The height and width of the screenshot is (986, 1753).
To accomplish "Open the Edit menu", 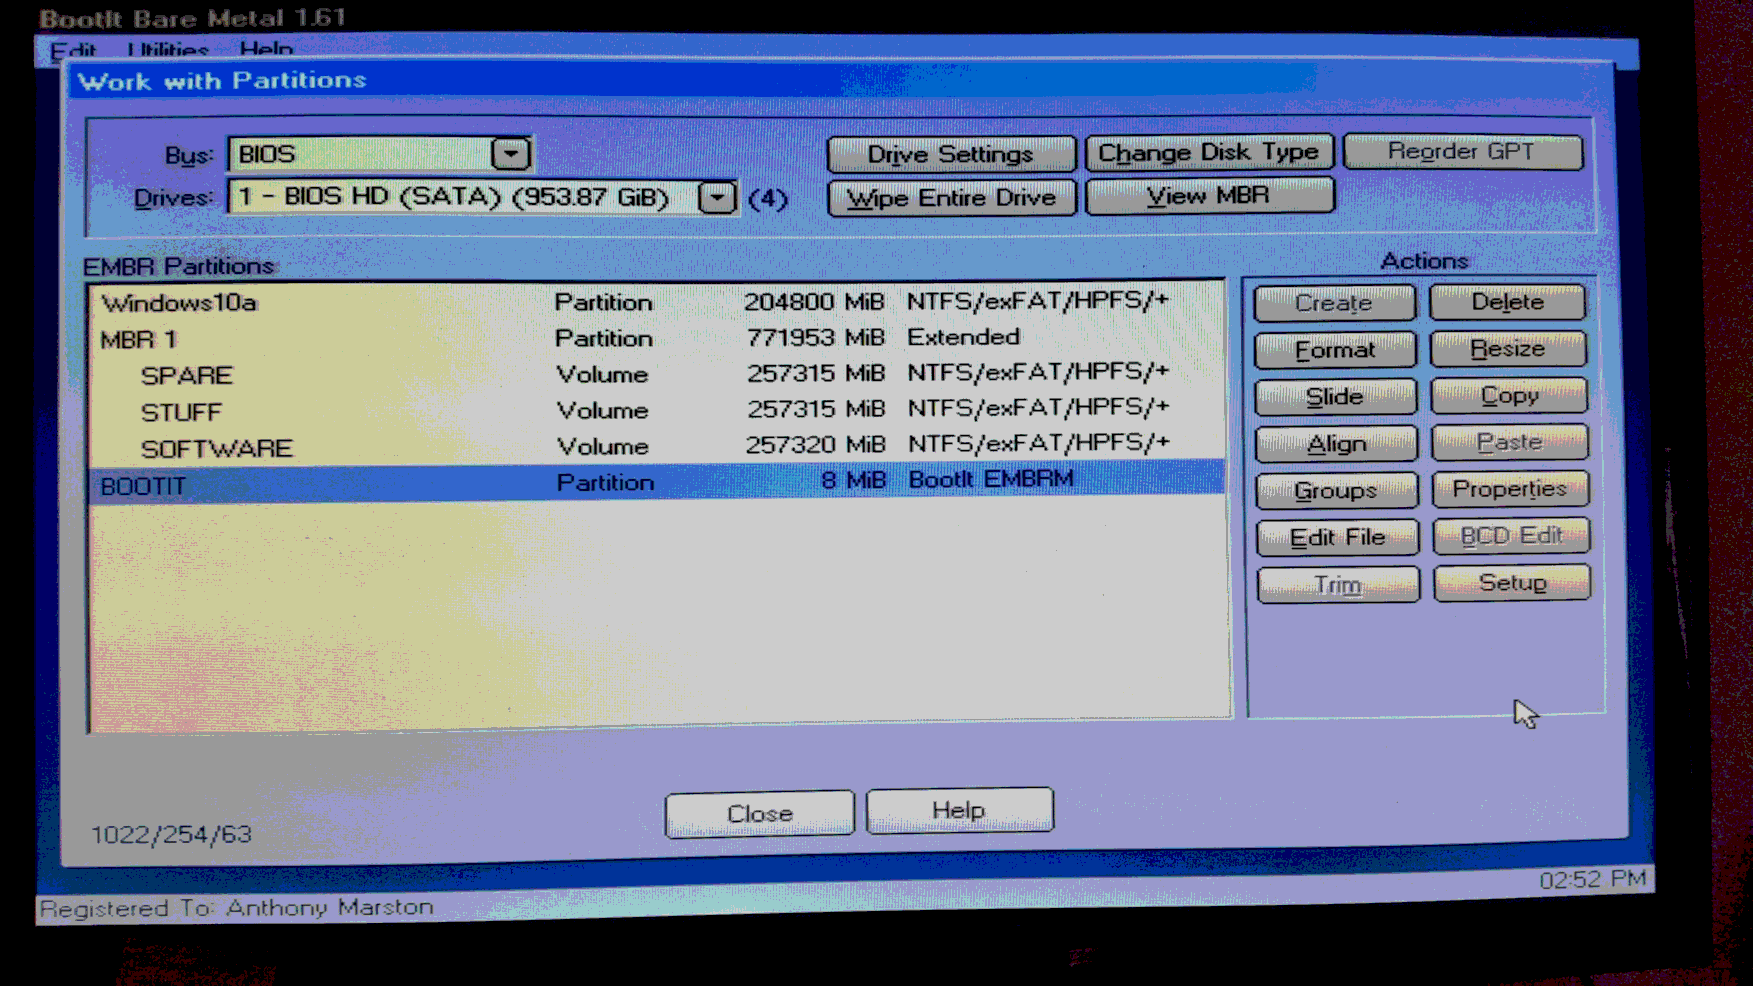I will (73, 50).
